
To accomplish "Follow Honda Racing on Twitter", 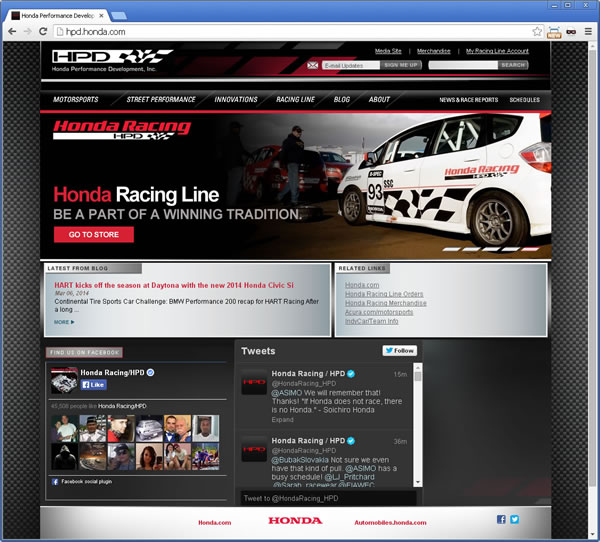I will (399, 351).
